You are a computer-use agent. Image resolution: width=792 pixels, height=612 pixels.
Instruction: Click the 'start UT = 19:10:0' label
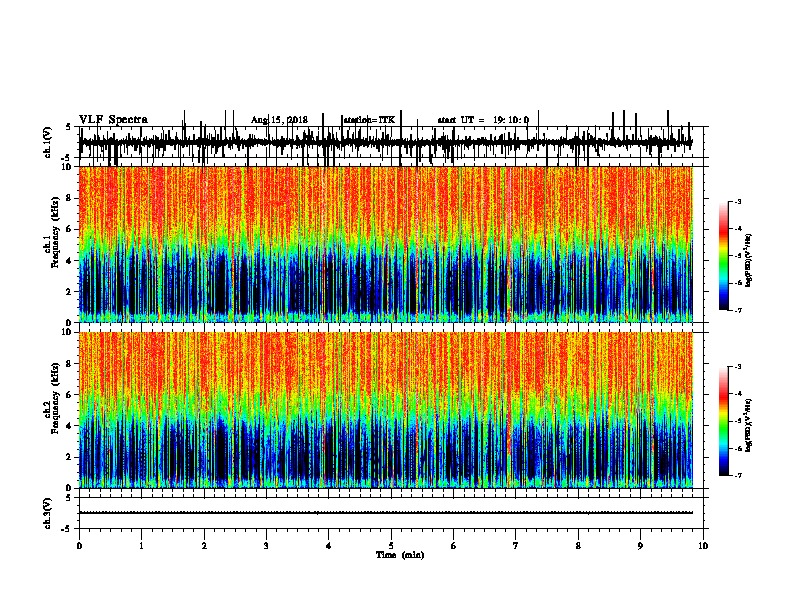tap(483, 120)
